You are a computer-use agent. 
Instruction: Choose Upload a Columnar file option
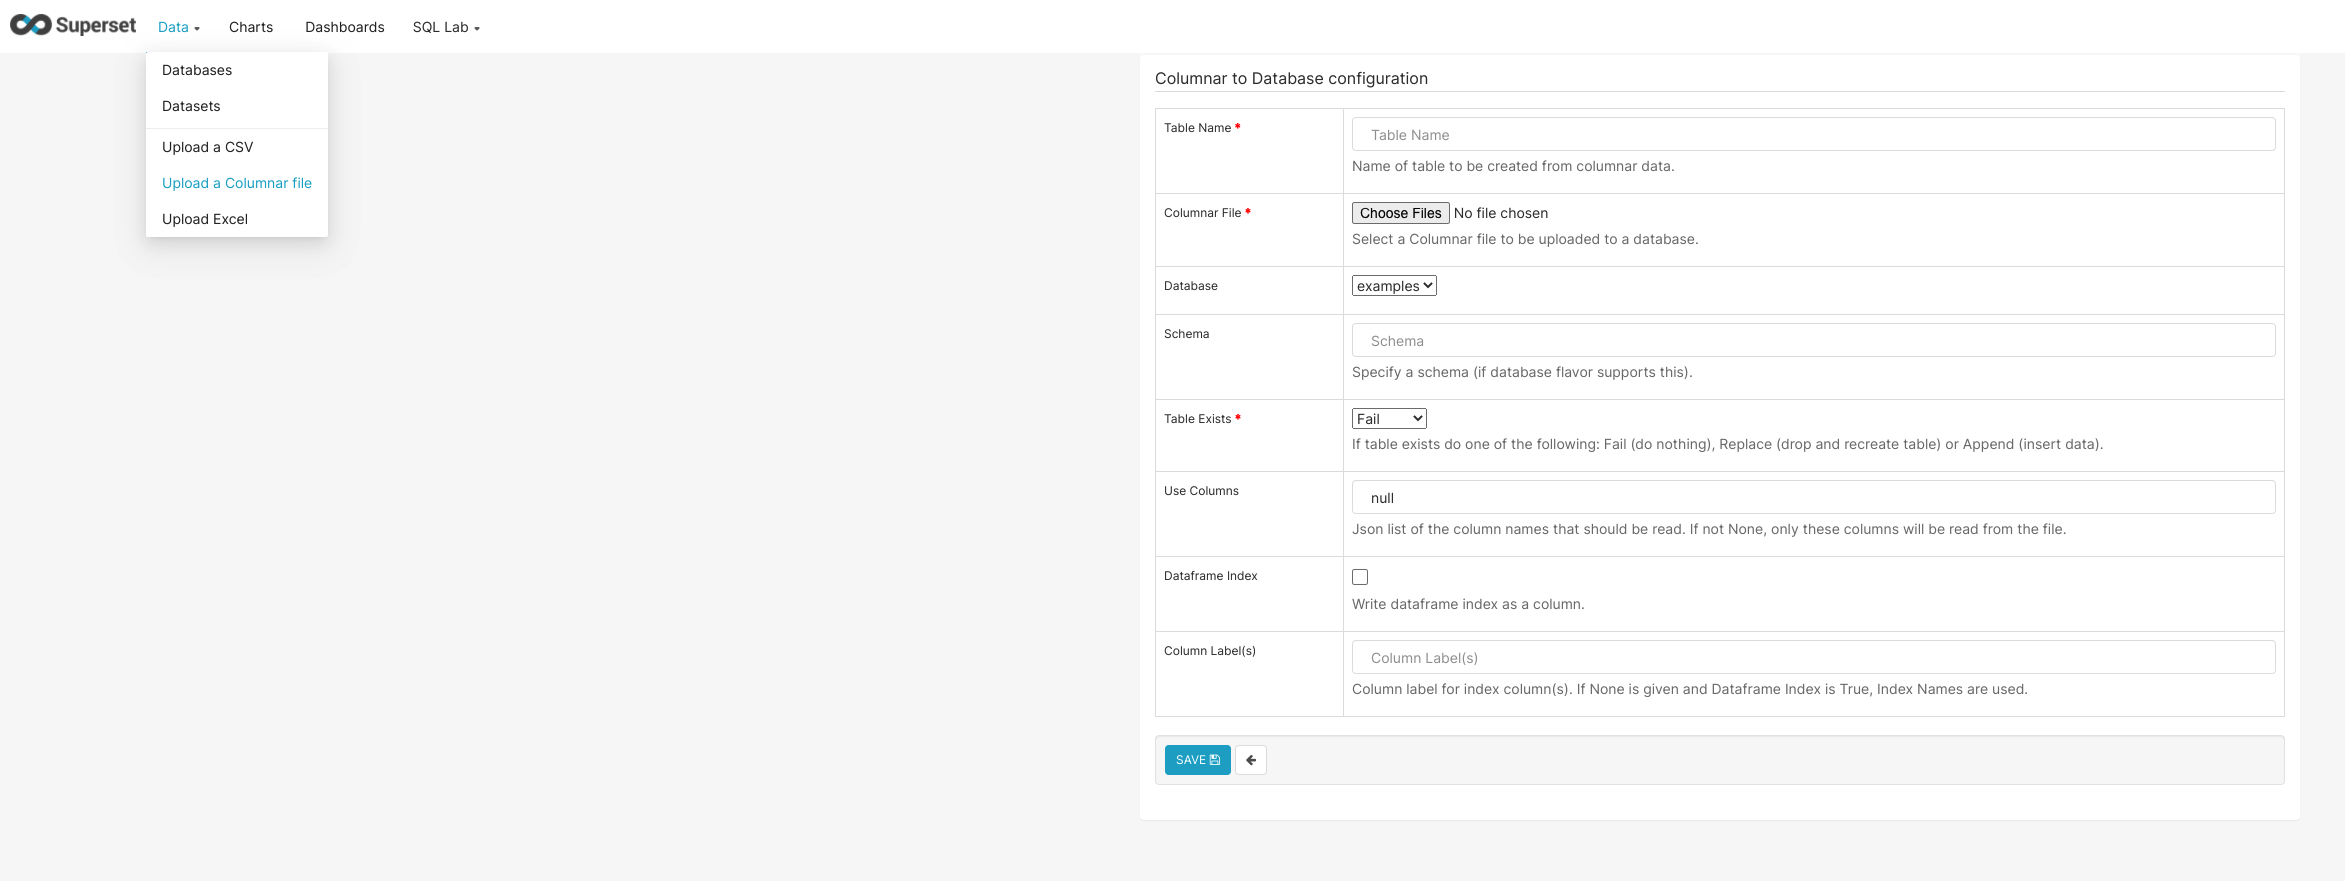coord(237,183)
